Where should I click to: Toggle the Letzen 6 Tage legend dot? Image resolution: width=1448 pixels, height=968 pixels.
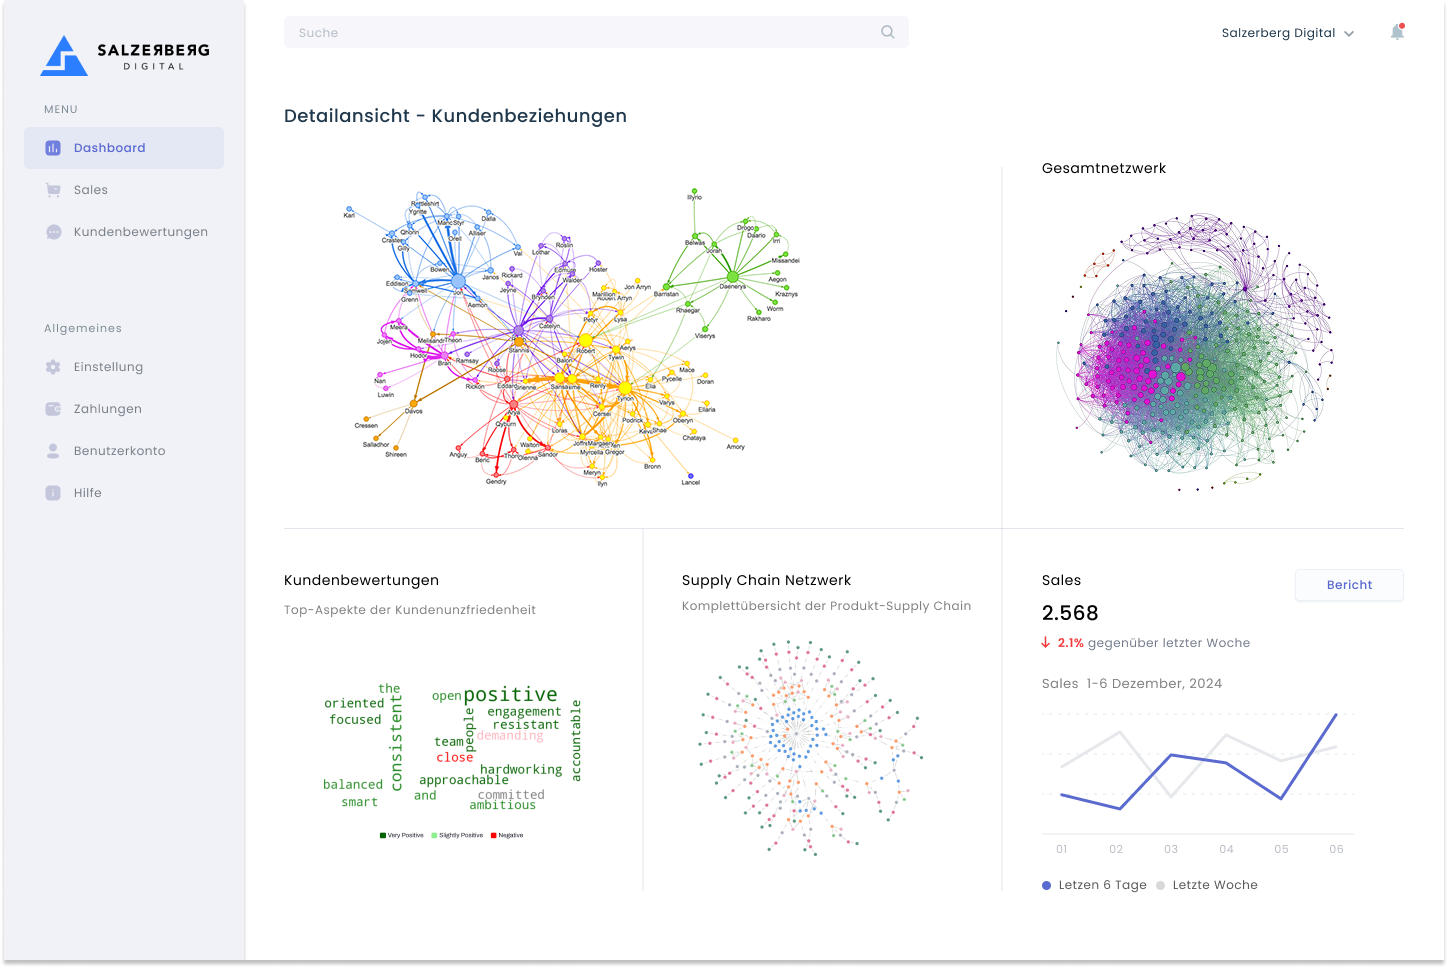(x=1046, y=885)
